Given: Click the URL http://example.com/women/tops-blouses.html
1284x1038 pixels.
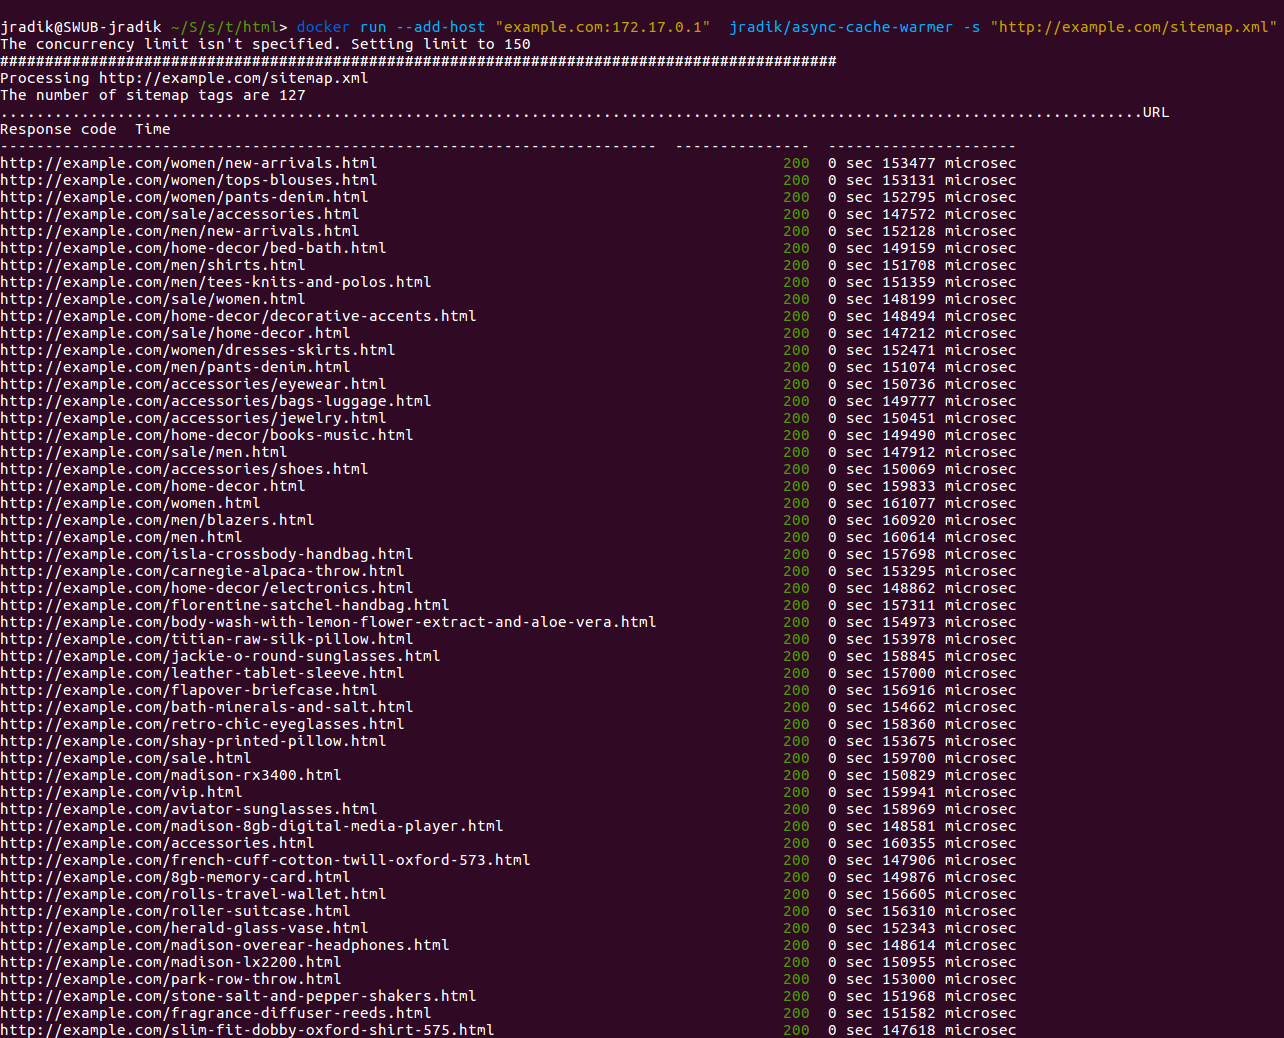Looking at the screenshot, I should [x=189, y=180].
